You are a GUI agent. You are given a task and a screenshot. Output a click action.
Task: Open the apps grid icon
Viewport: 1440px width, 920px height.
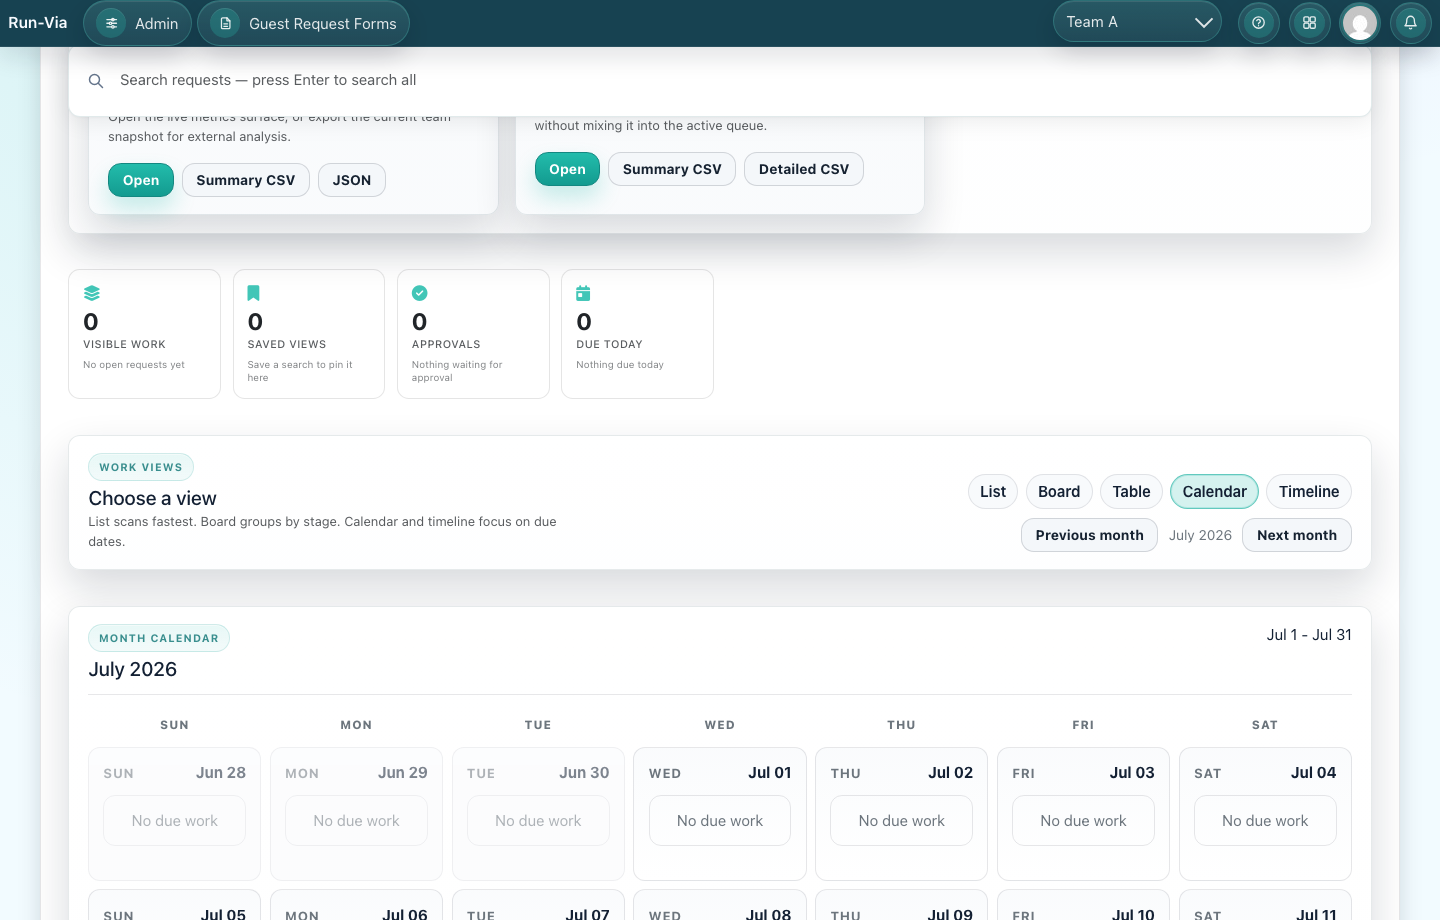(1309, 22)
